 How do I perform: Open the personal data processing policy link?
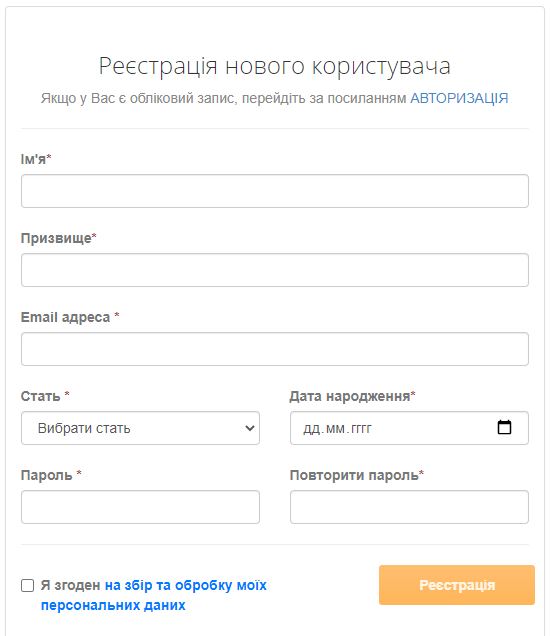(154, 595)
